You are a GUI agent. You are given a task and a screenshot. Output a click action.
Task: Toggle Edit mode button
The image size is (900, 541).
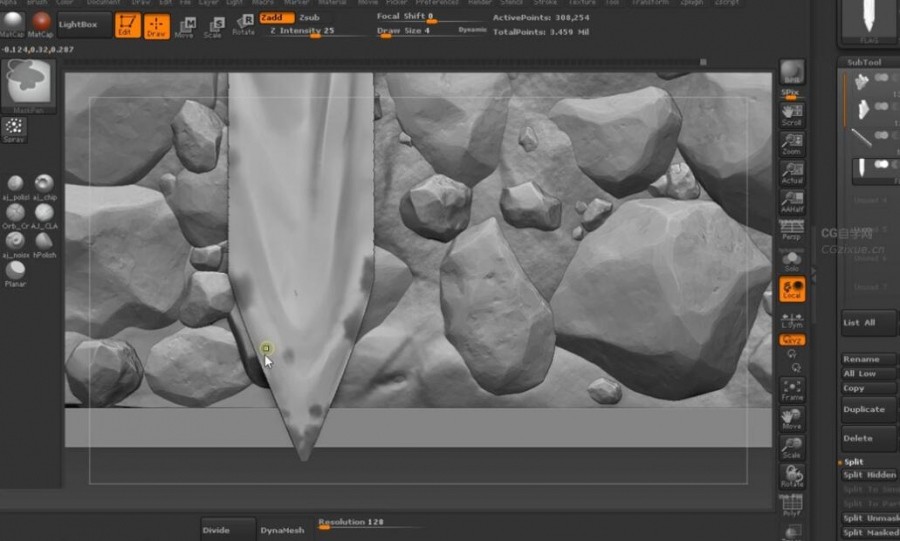(127, 25)
